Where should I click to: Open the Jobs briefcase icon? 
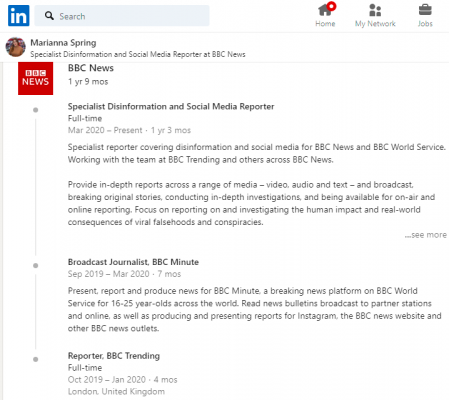425,10
